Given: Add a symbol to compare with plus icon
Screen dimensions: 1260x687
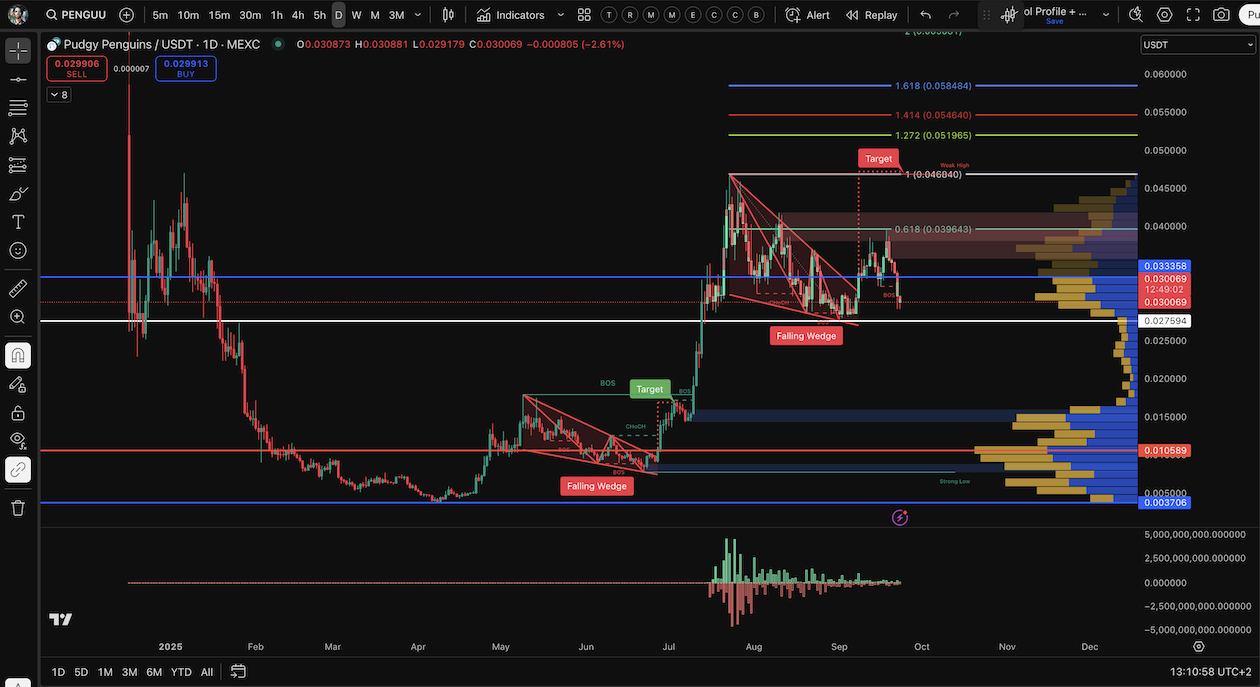Looking at the screenshot, I should coord(126,15).
